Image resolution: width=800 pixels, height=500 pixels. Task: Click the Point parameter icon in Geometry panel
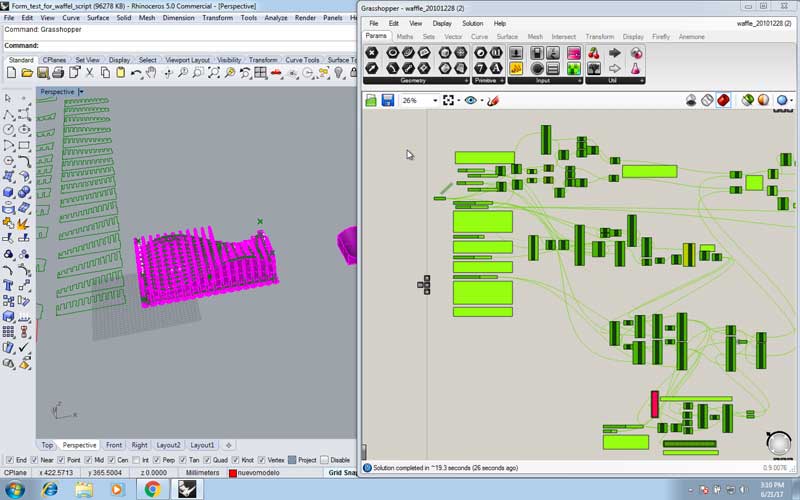click(x=372, y=53)
